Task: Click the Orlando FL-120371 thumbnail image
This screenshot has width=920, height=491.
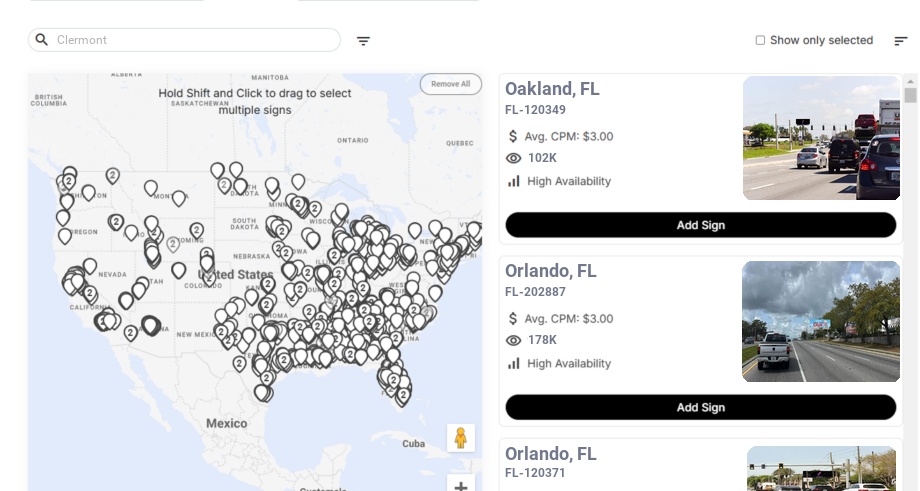Action: click(x=823, y=469)
